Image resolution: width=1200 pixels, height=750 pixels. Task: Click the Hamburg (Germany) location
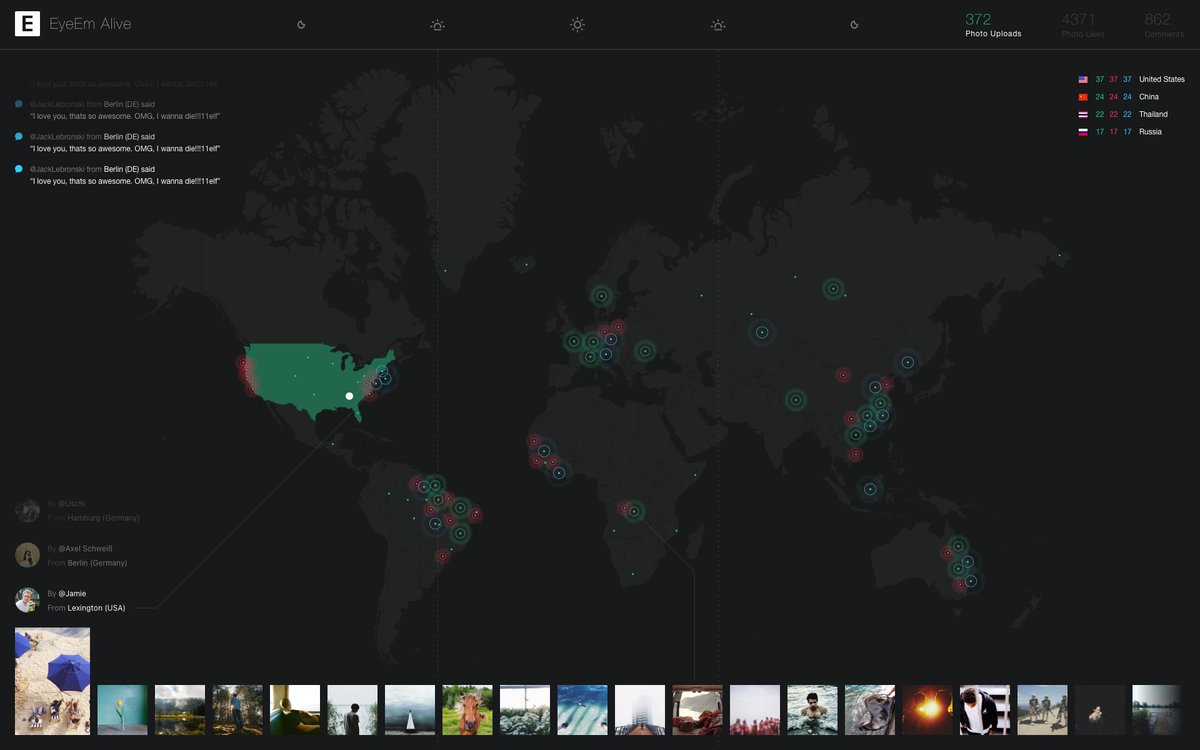tap(104, 518)
